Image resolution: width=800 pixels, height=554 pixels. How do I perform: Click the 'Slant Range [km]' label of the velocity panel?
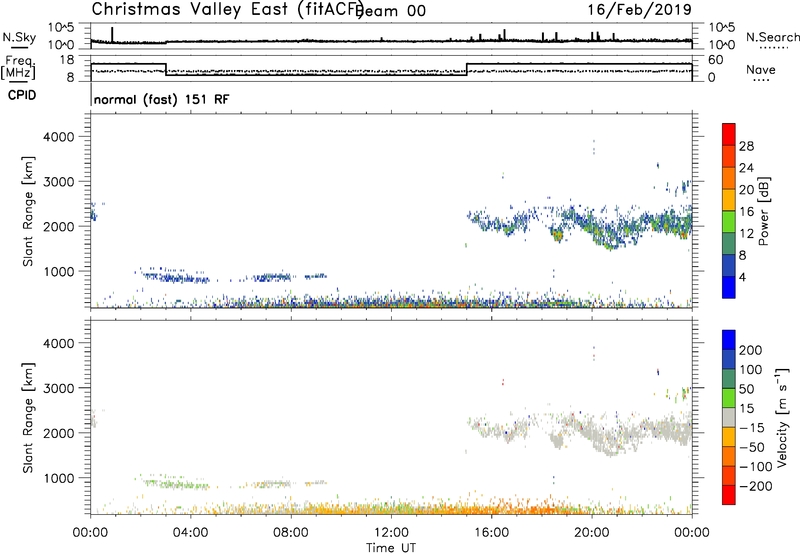pos(28,418)
